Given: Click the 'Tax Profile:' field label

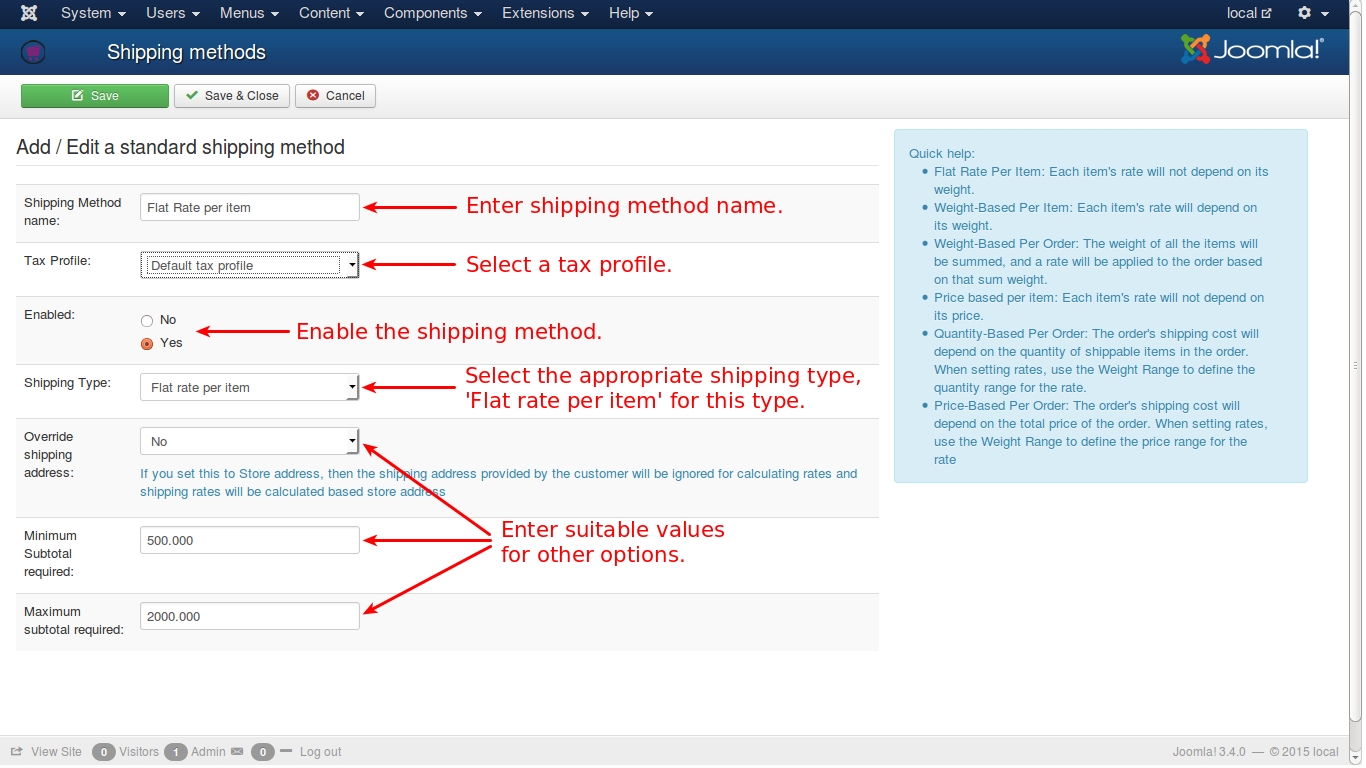Looking at the screenshot, I should tap(57, 260).
